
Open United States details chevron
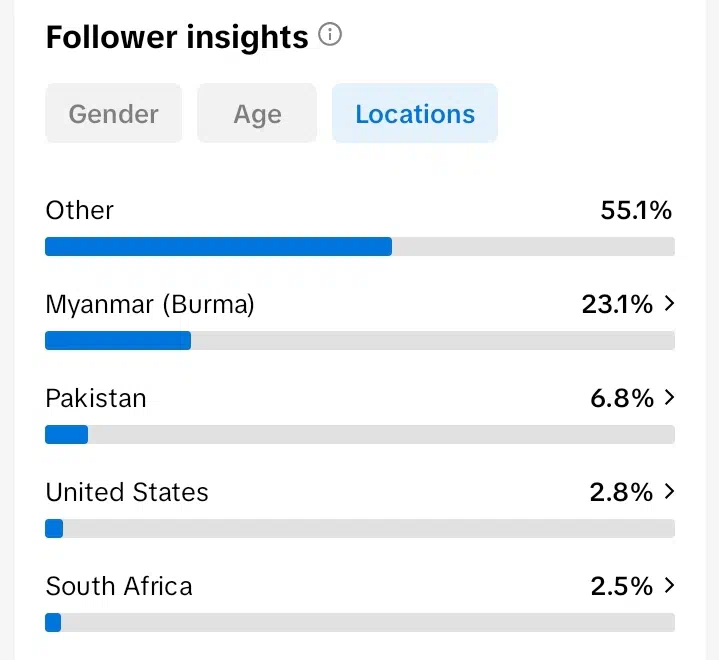pyautogui.click(x=669, y=491)
